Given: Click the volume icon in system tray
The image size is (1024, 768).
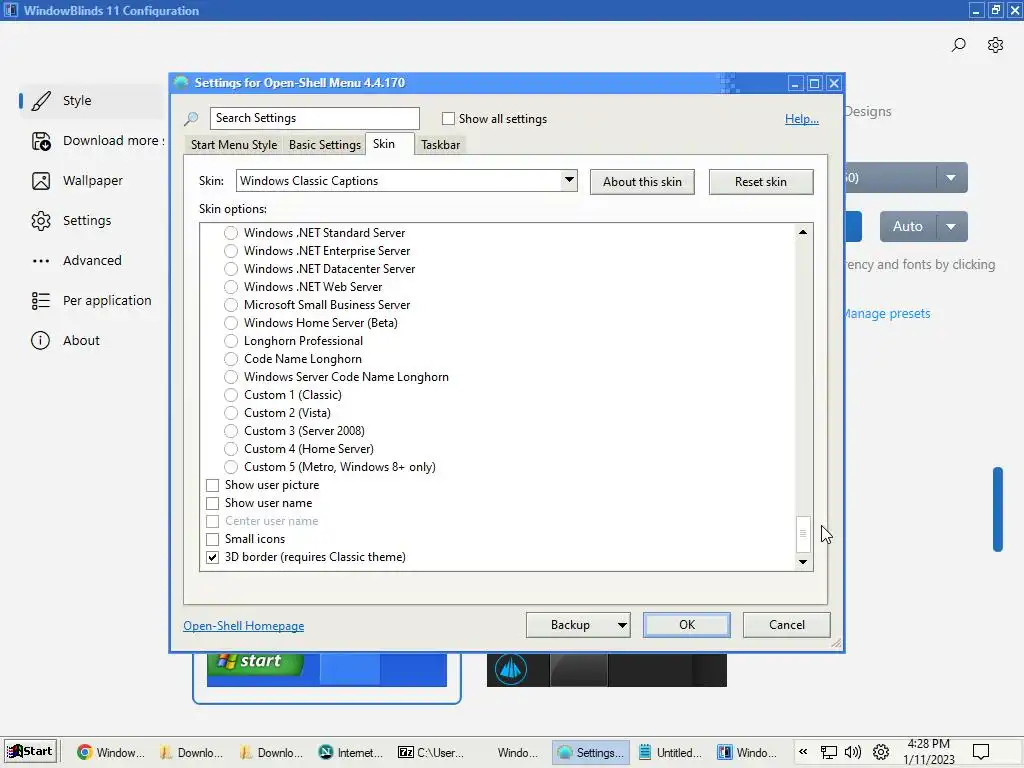Looking at the screenshot, I should click(853, 752).
